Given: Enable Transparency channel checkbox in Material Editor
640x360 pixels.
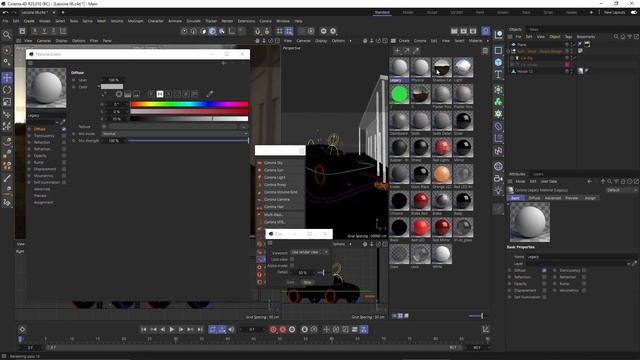Looking at the screenshot, I should coord(64,136).
